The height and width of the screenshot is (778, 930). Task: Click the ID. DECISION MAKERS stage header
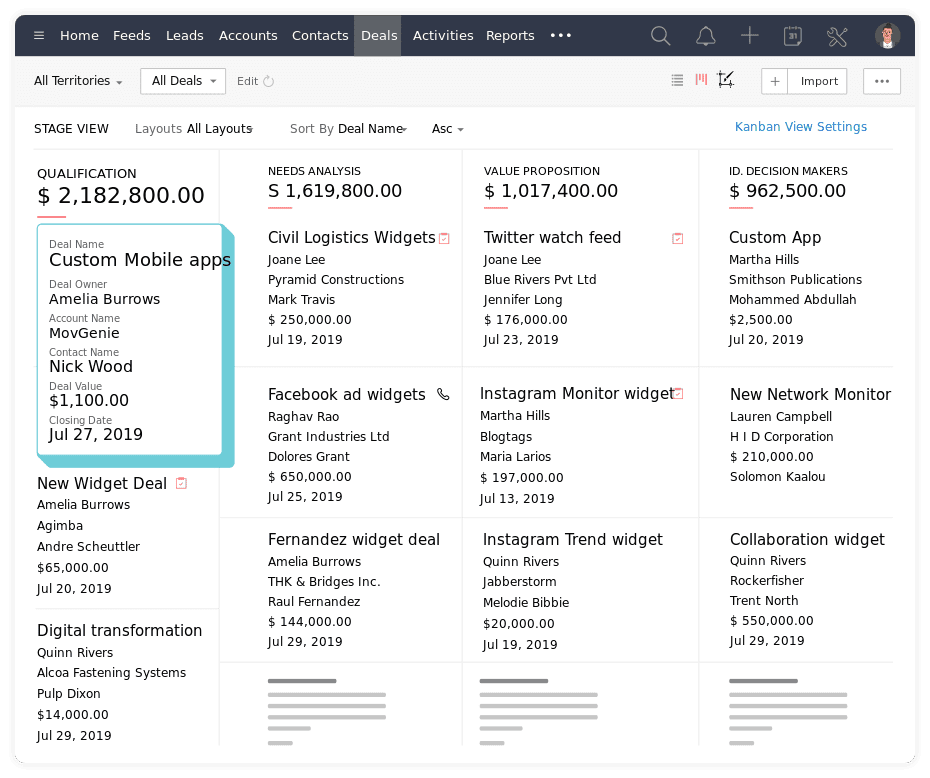(x=788, y=171)
